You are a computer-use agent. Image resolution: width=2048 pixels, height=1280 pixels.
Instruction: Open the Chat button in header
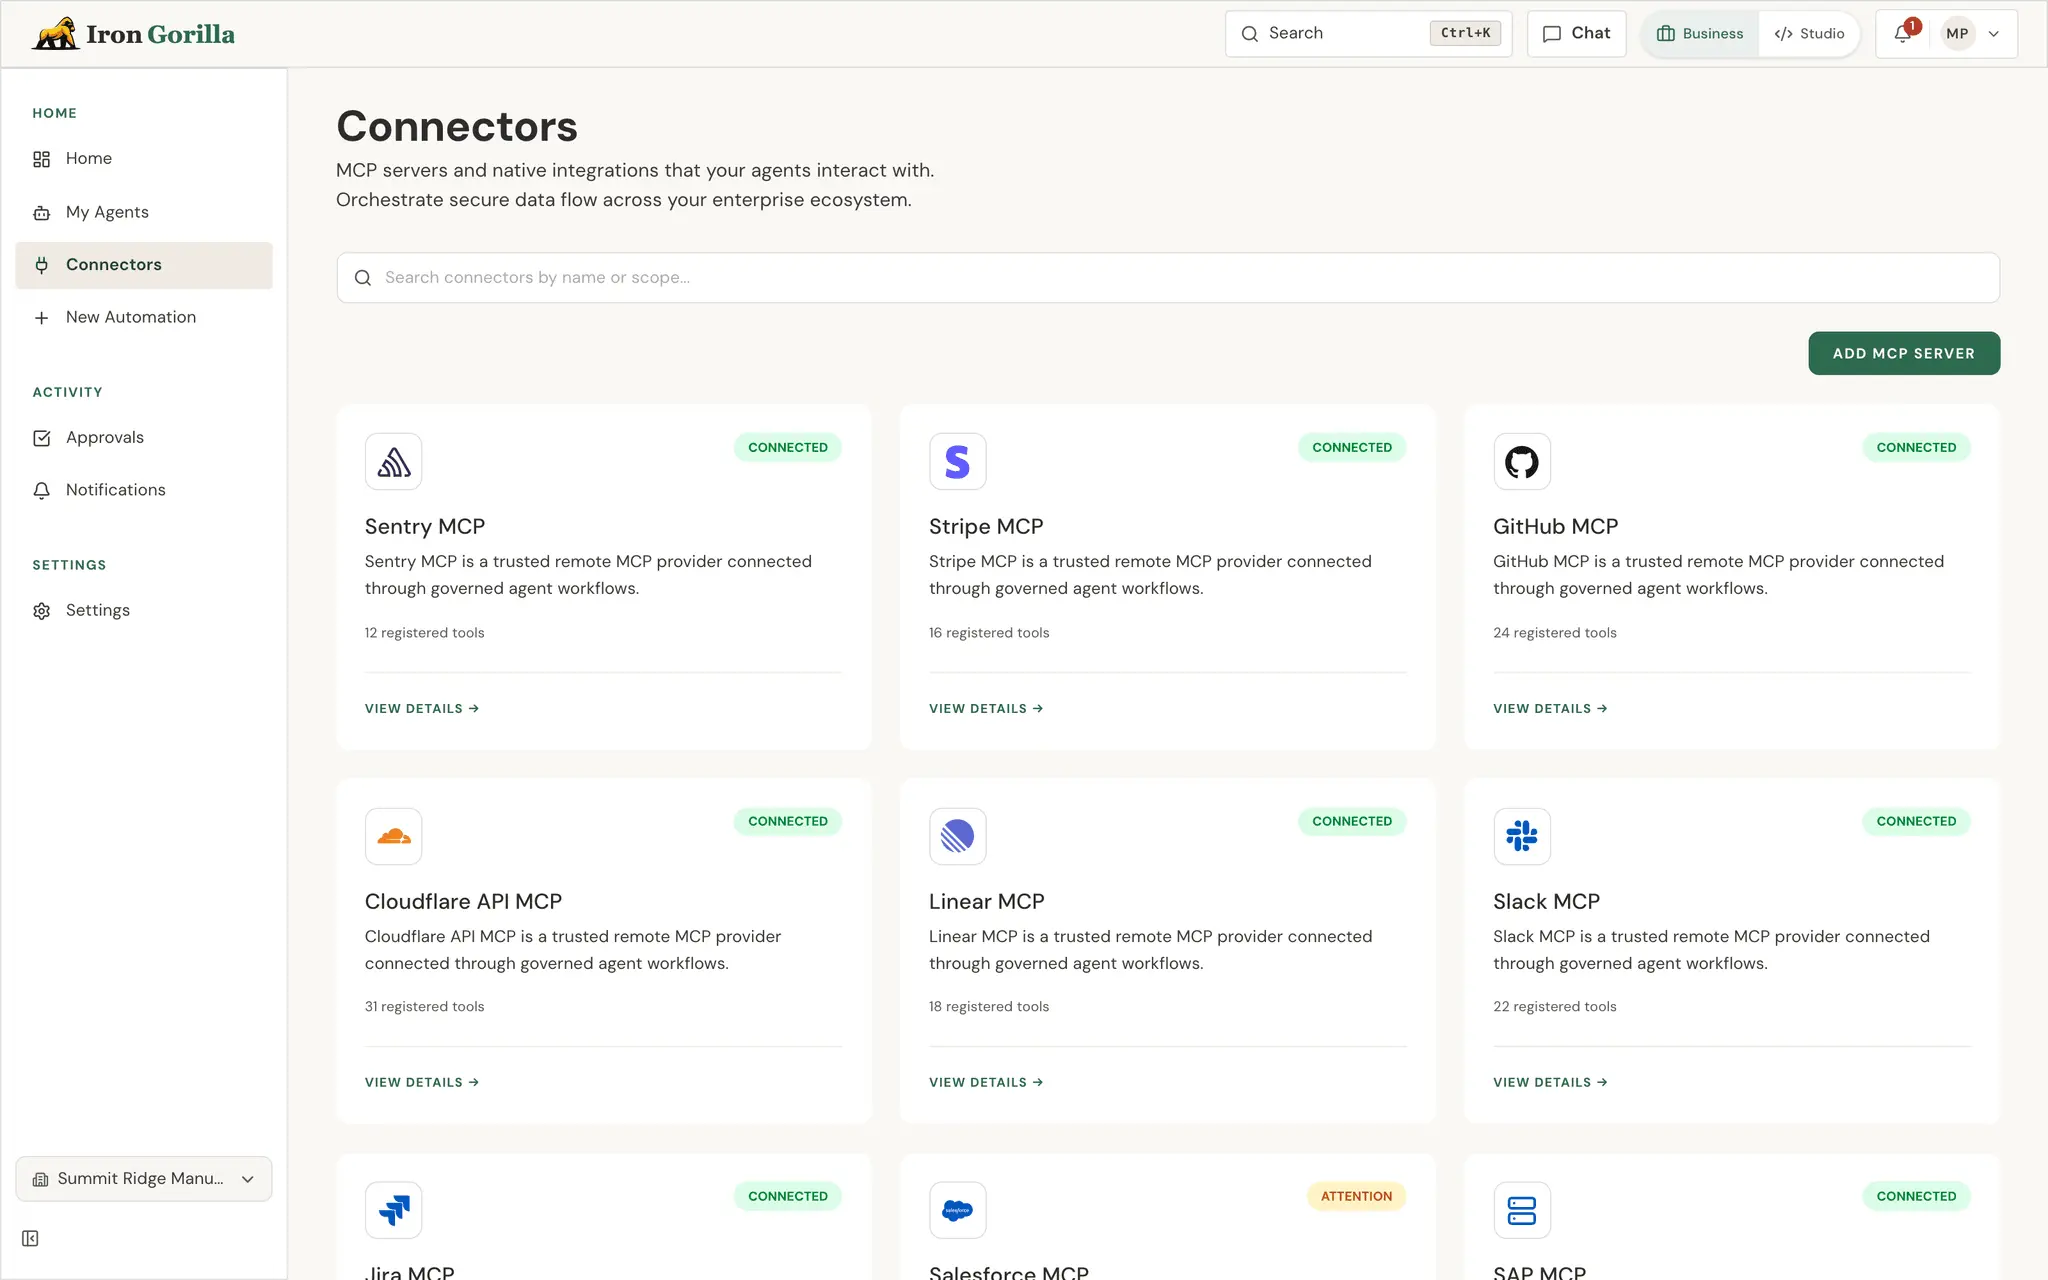(1577, 34)
